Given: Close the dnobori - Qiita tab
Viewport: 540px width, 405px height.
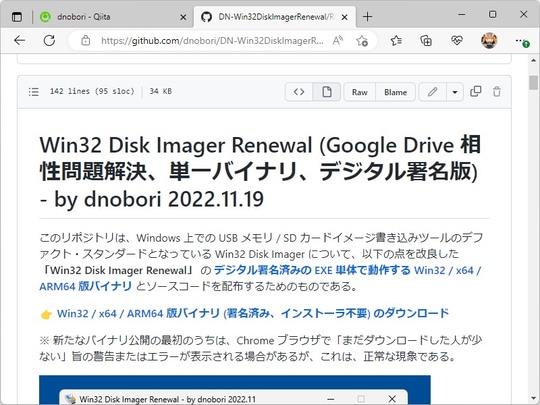Looking at the screenshot, I should pos(183,17).
